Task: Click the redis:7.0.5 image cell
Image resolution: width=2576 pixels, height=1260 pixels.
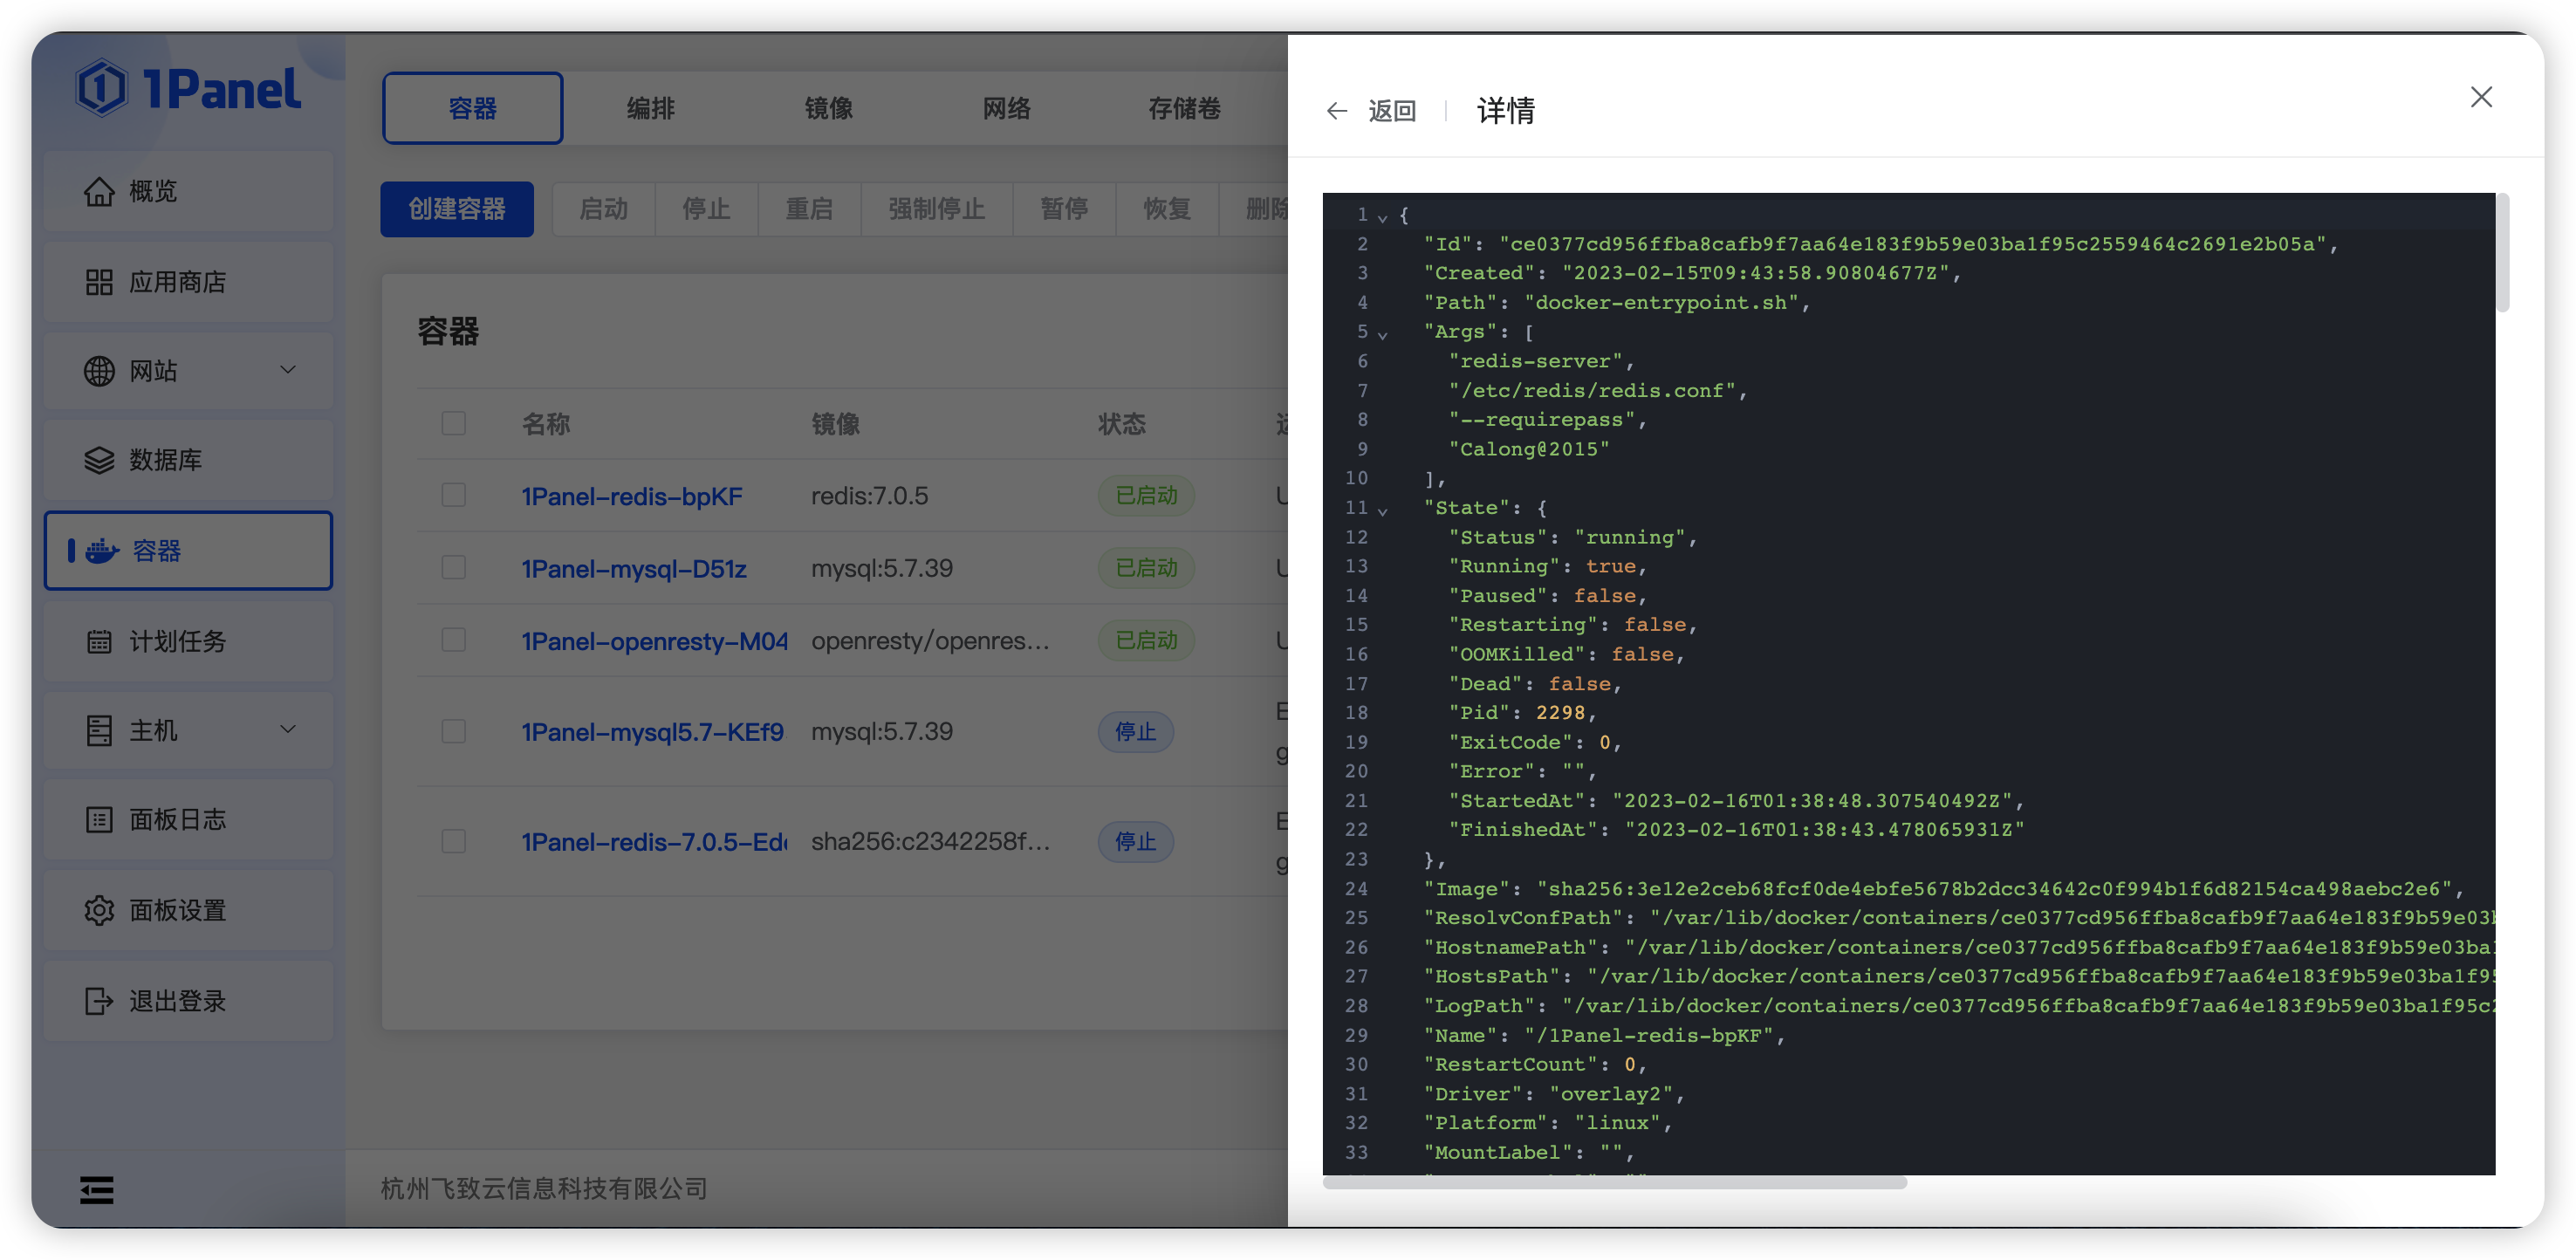Action: [x=869, y=495]
